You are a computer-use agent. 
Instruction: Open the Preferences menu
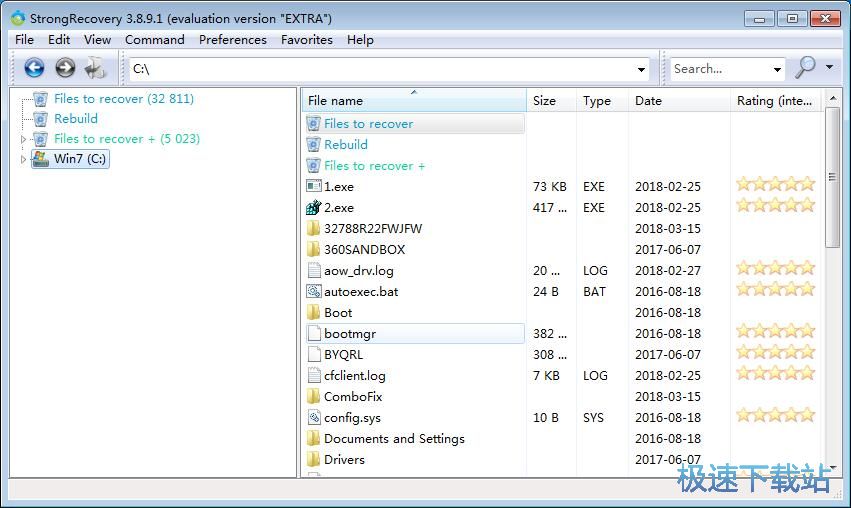pos(232,40)
